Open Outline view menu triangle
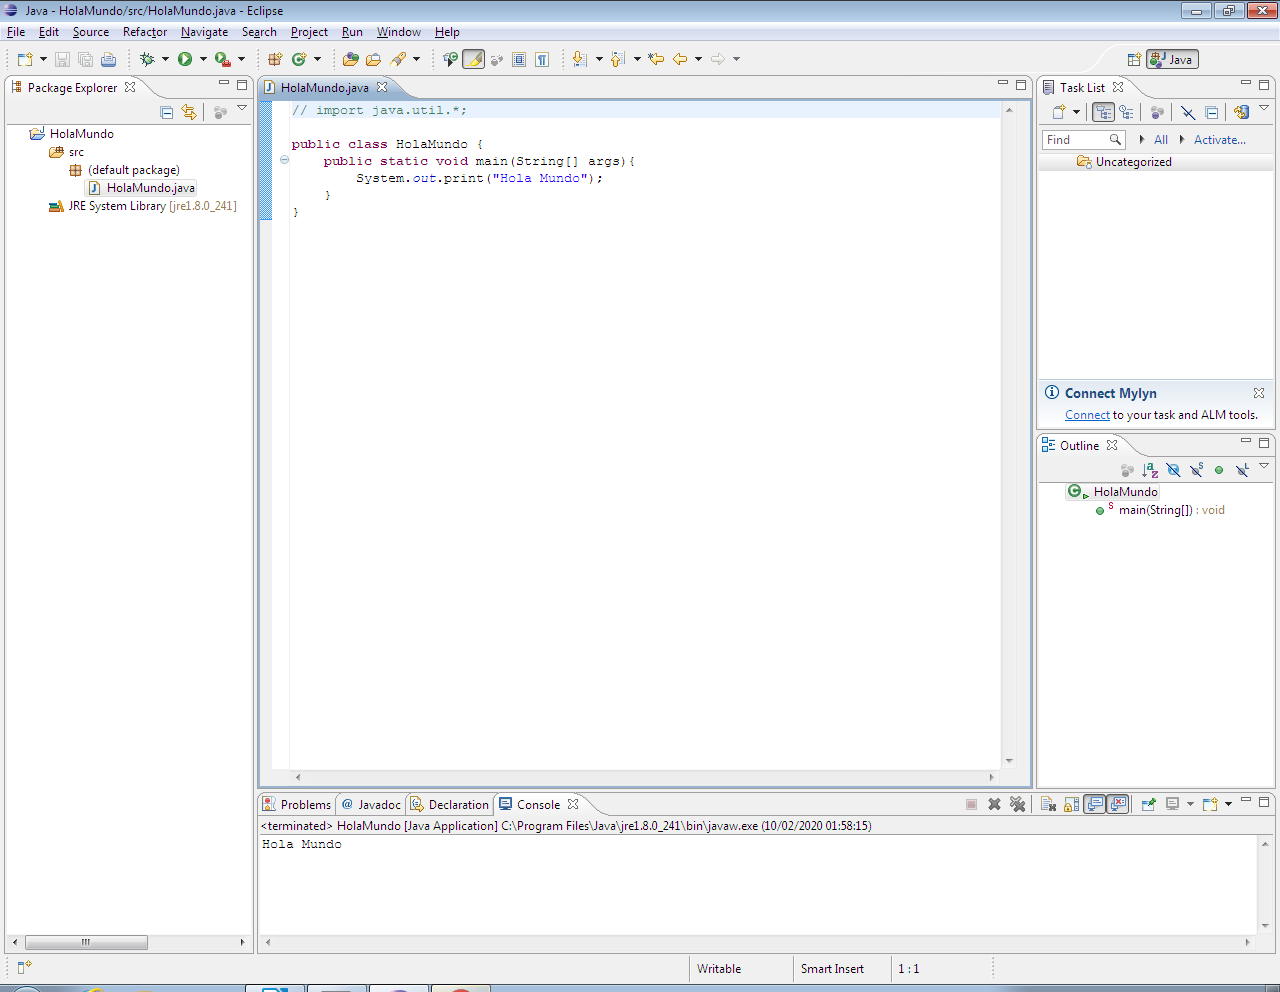Viewport: 1280px width, 992px height. (x=1264, y=465)
